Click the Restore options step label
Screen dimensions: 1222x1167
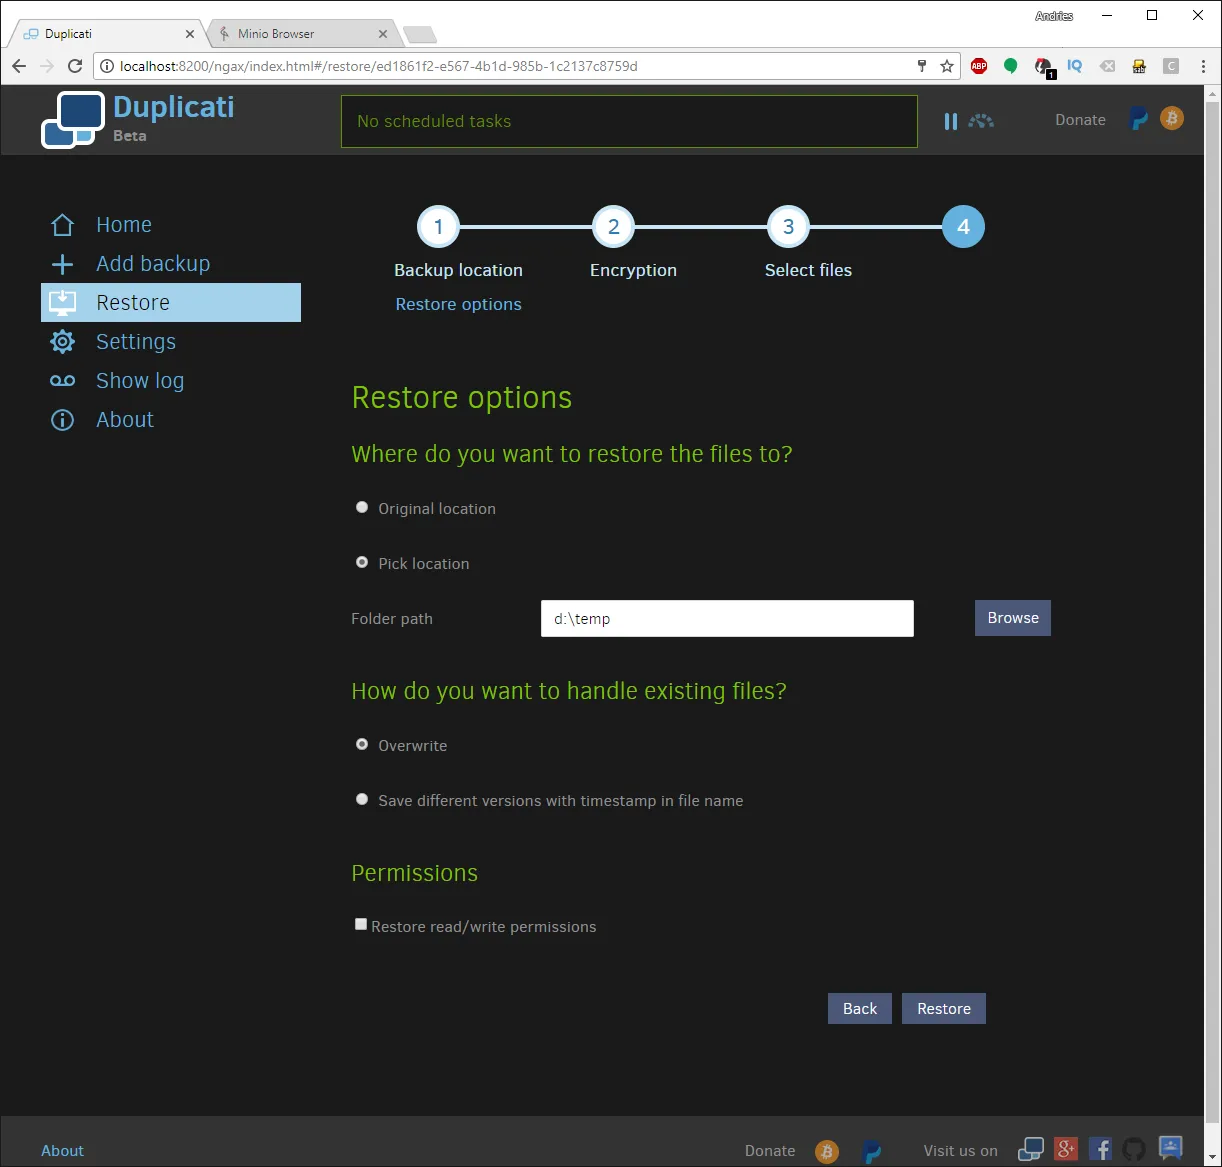(x=458, y=304)
